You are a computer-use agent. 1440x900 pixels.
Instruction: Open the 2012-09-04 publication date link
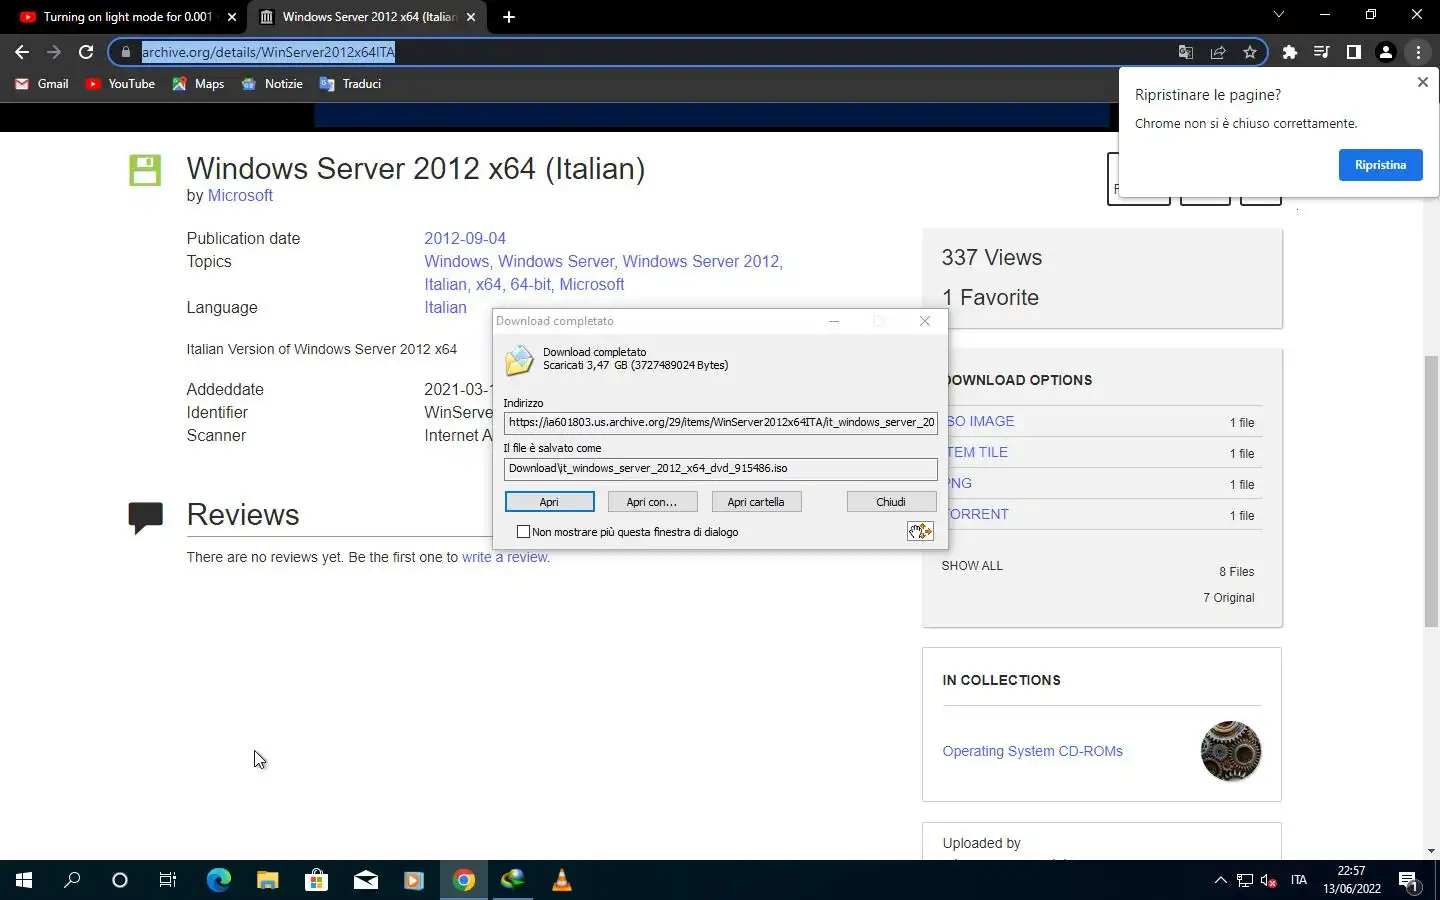[x=465, y=239]
